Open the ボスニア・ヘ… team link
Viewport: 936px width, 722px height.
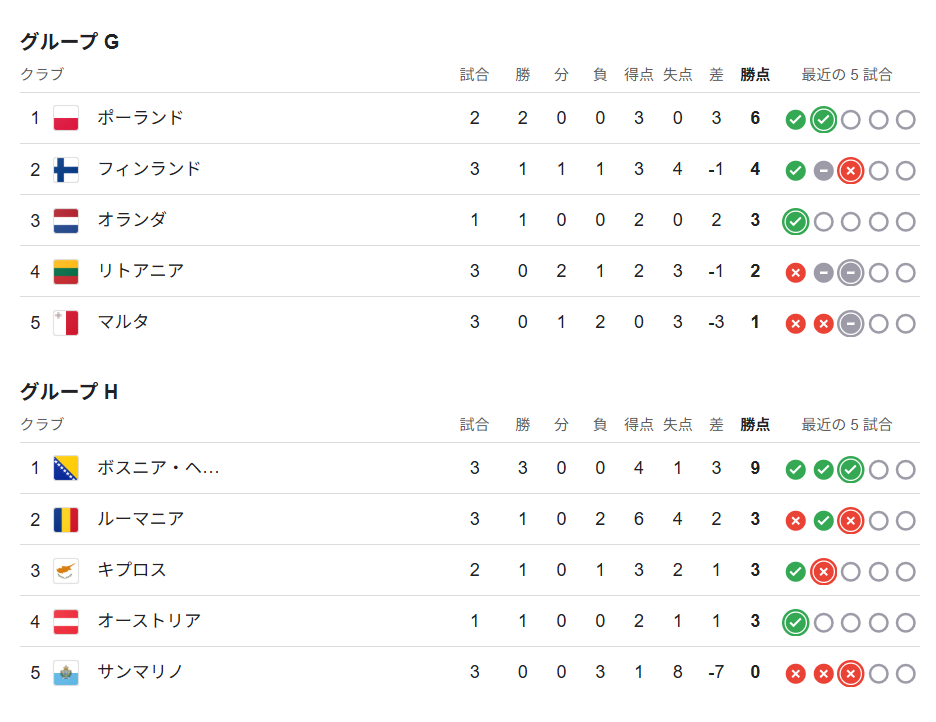(x=158, y=468)
